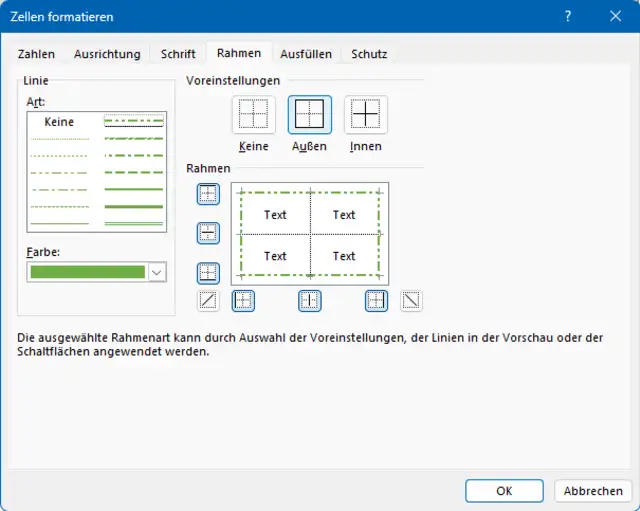The image size is (640, 511).
Task: Toggle the vertical middle border button
Action: [310, 299]
